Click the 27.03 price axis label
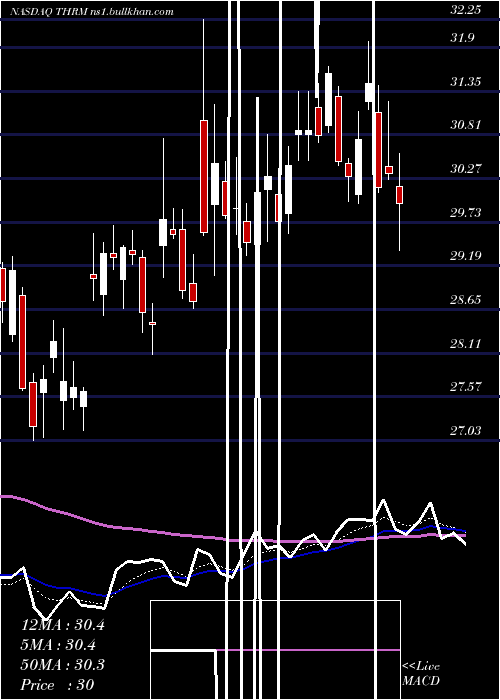This screenshot has height=700, width=500. (466, 431)
